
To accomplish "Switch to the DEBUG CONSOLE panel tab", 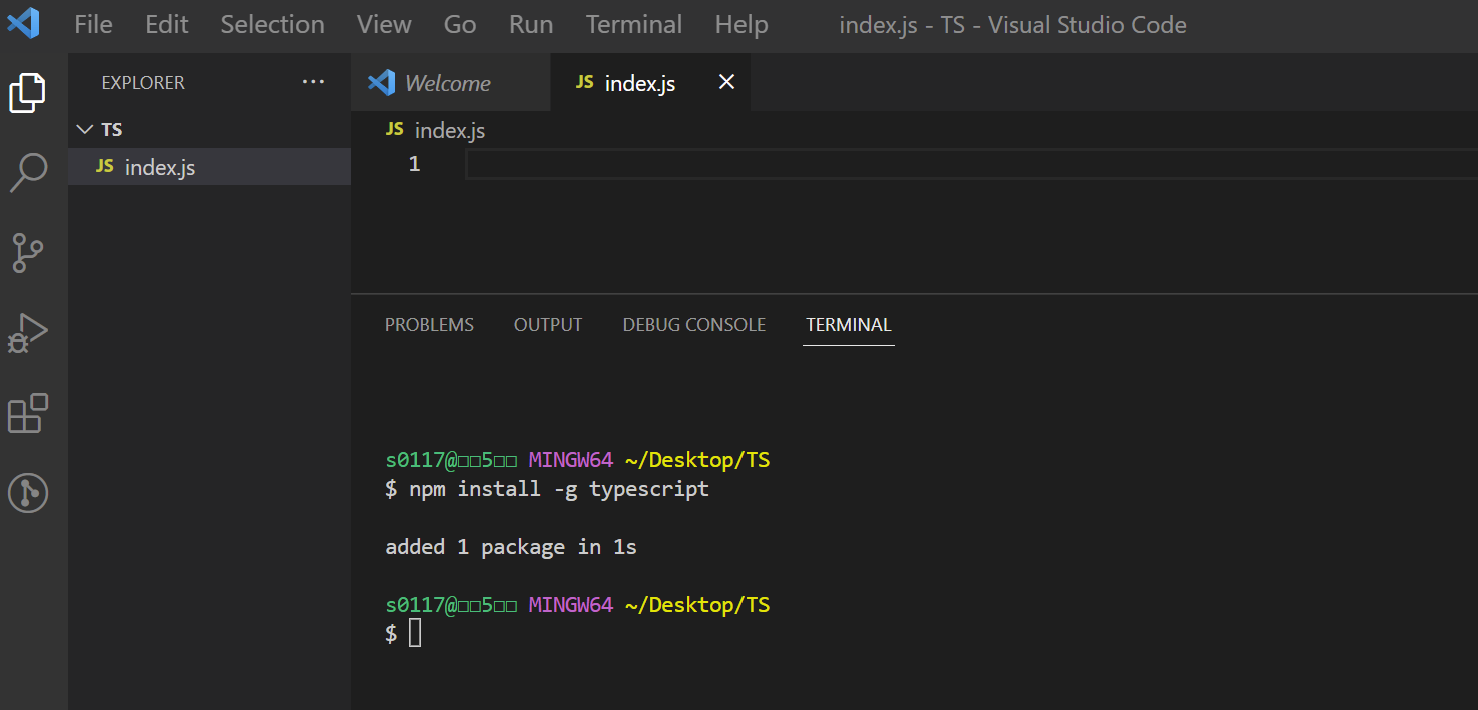I will click(694, 325).
